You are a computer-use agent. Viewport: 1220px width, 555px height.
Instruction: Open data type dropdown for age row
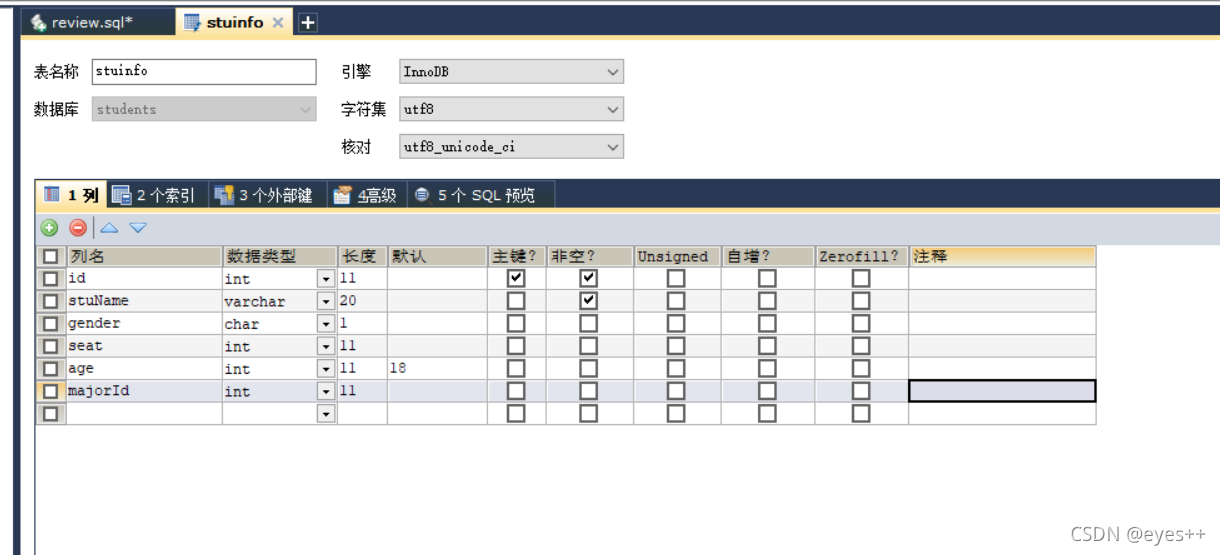(326, 369)
